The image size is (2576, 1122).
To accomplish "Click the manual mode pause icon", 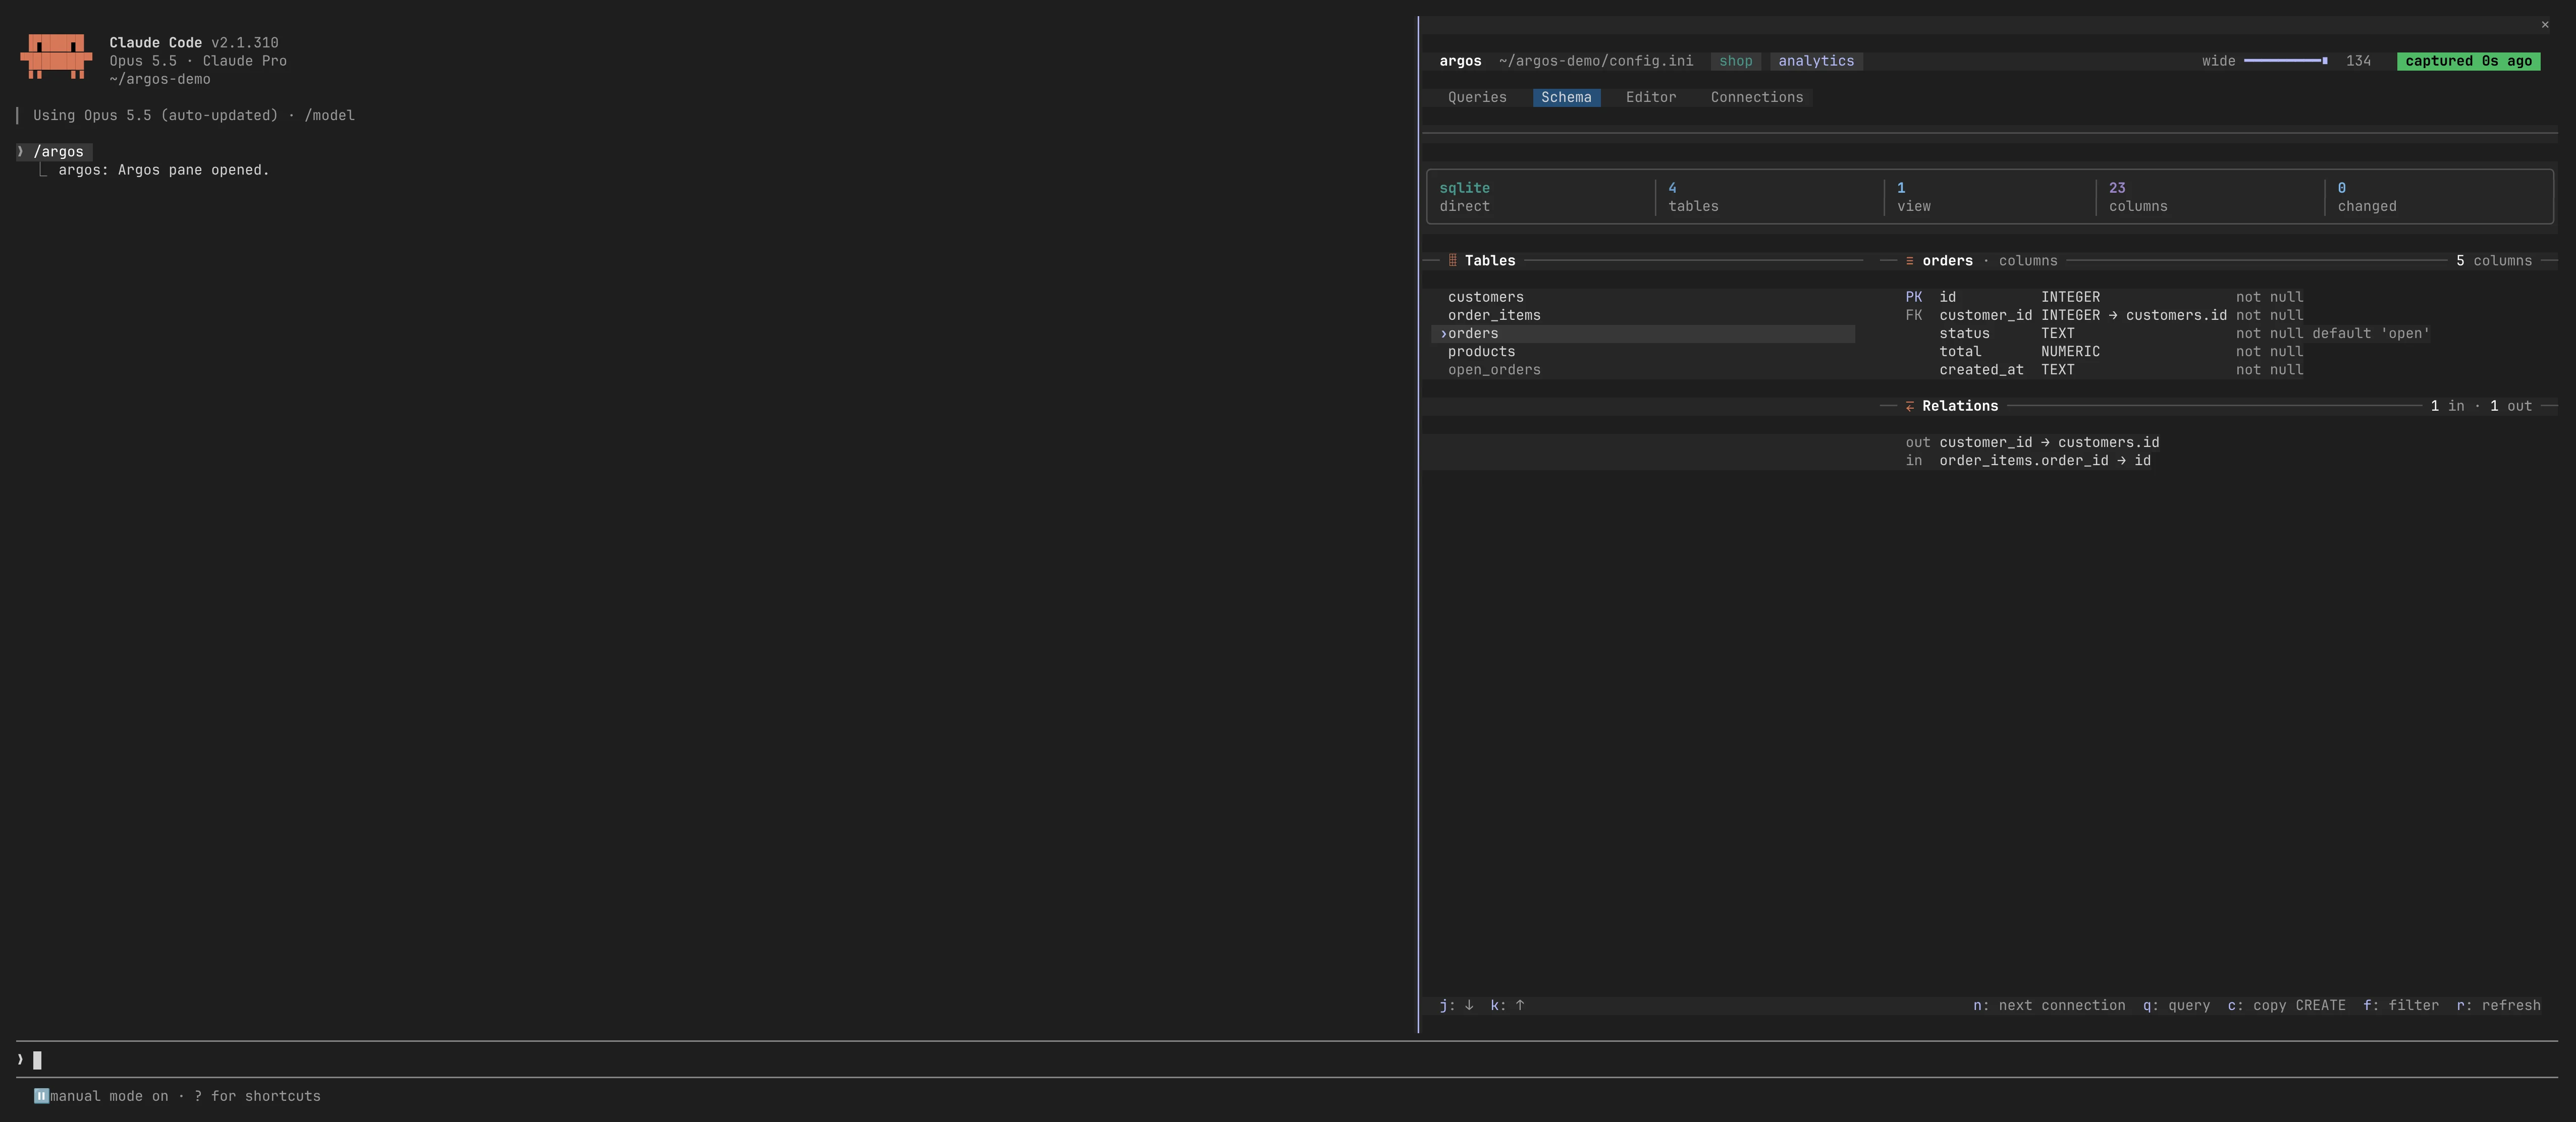I will point(41,1096).
